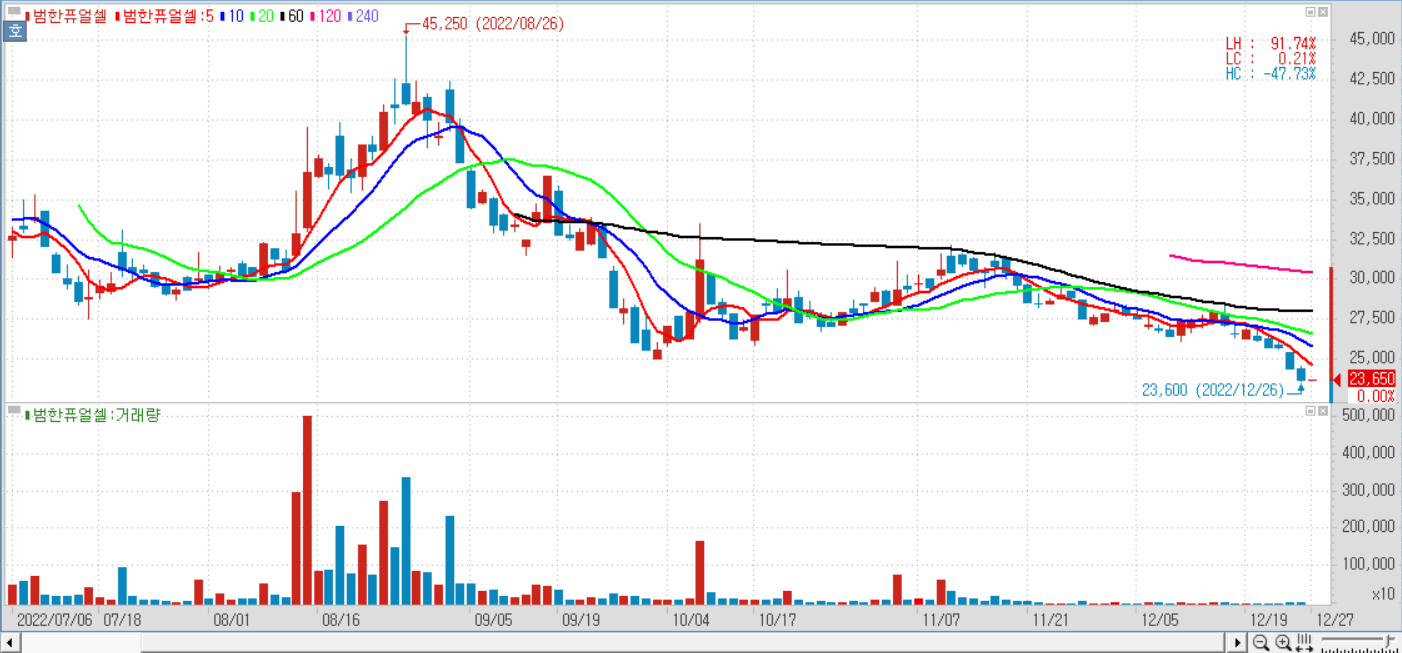
Task: Click the 37,500 price axis label
Action: click(x=1371, y=159)
